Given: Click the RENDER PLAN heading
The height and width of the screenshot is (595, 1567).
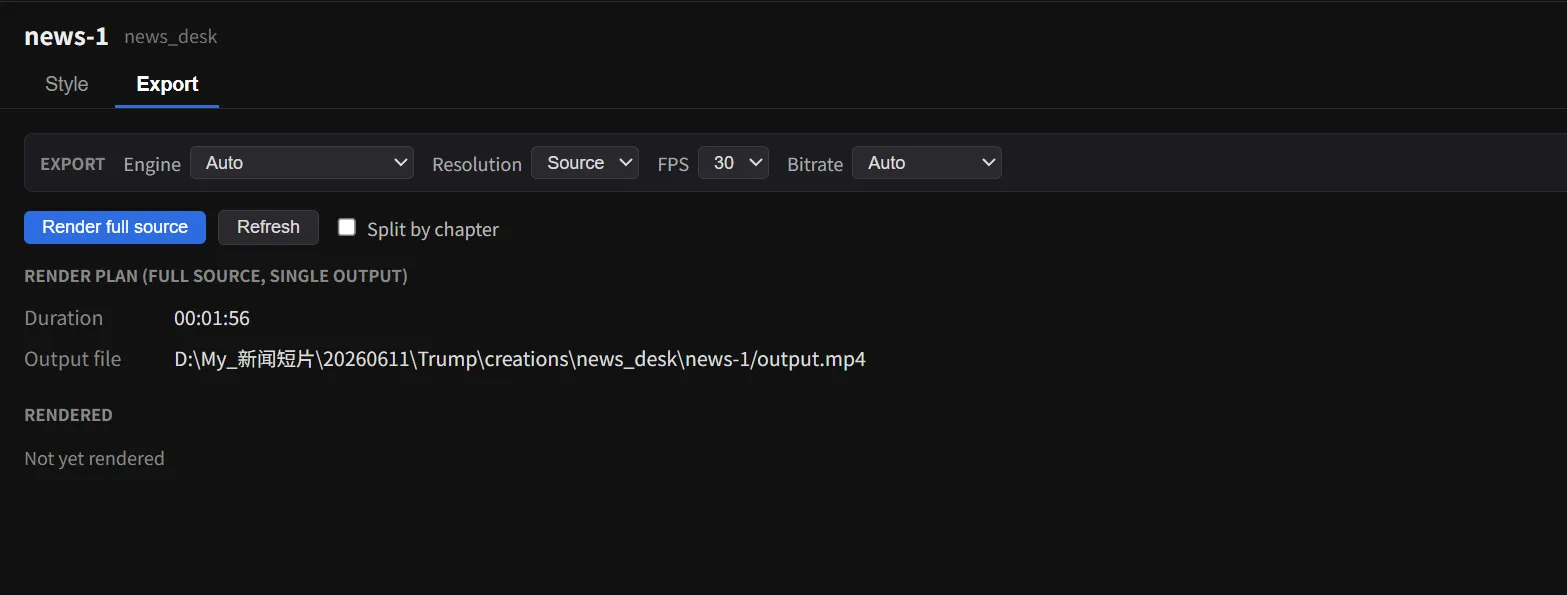Looking at the screenshot, I should (x=216, y=276).
